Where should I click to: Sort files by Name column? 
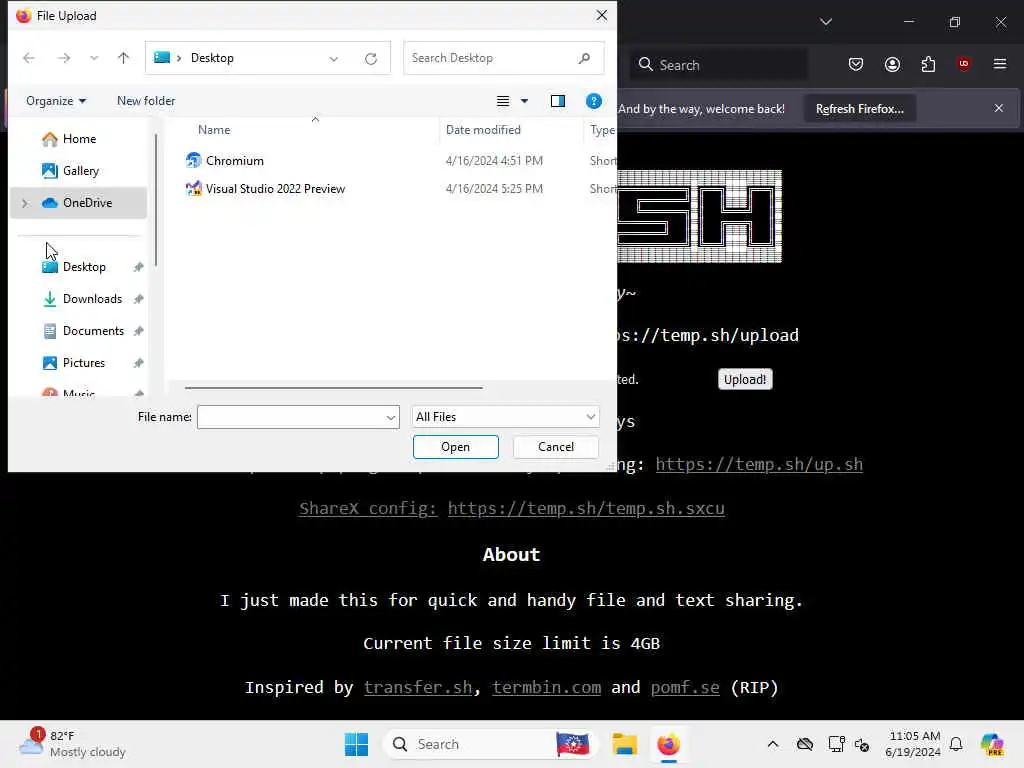[214, 130]
